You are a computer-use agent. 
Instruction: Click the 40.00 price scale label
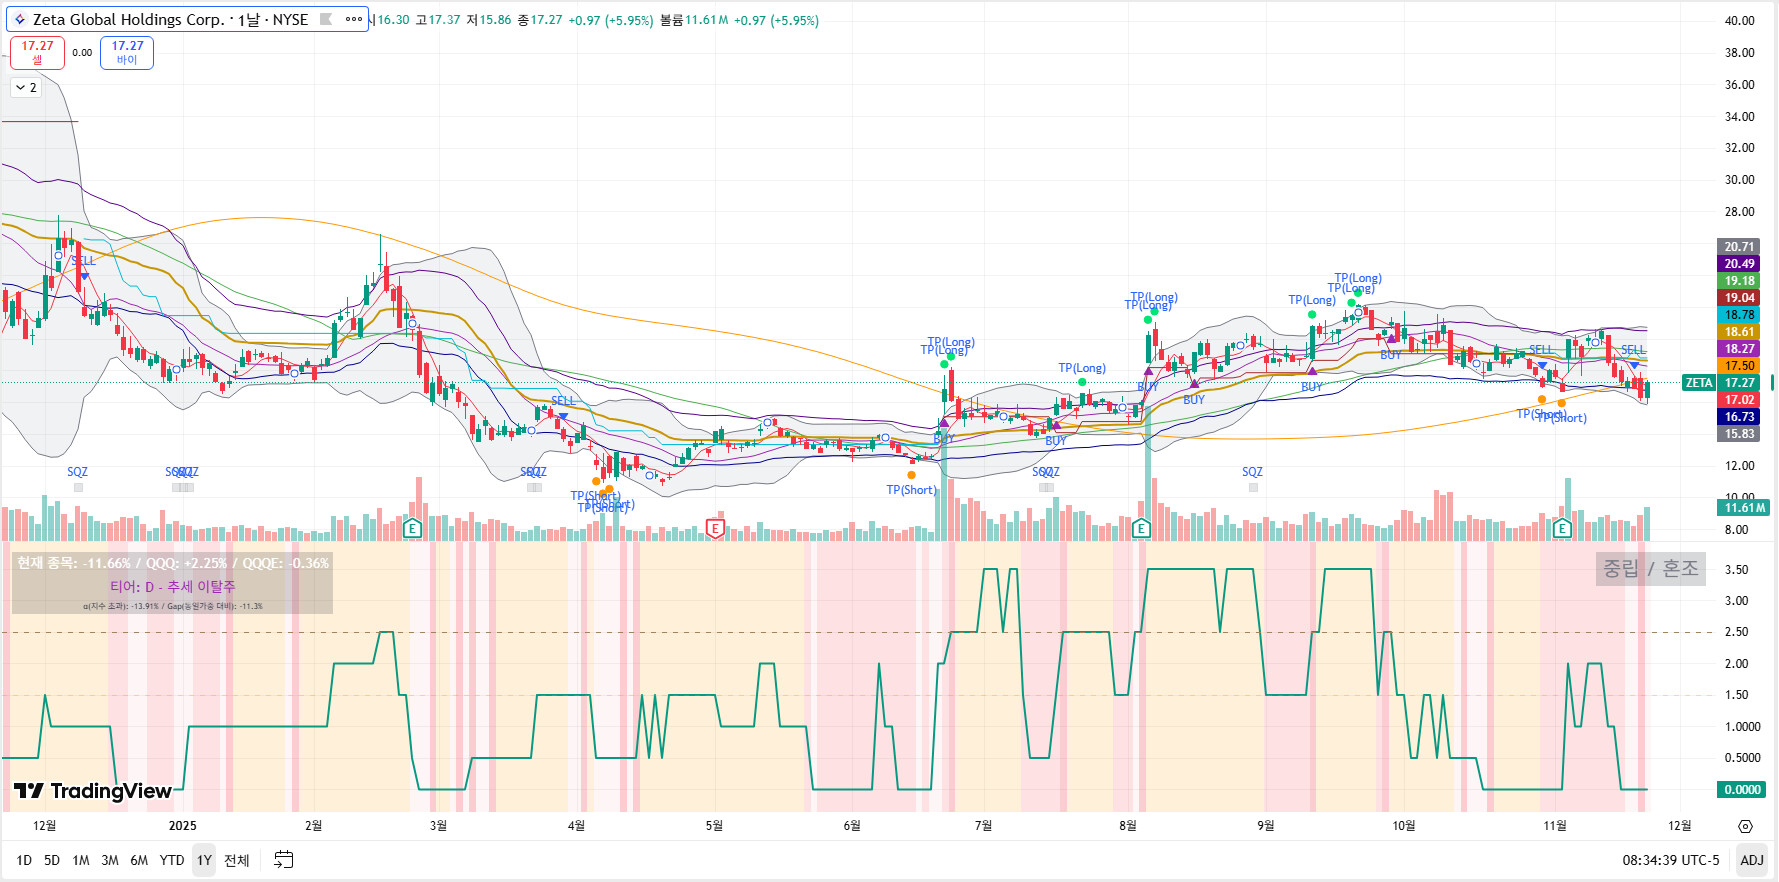tap(1740, 21)
